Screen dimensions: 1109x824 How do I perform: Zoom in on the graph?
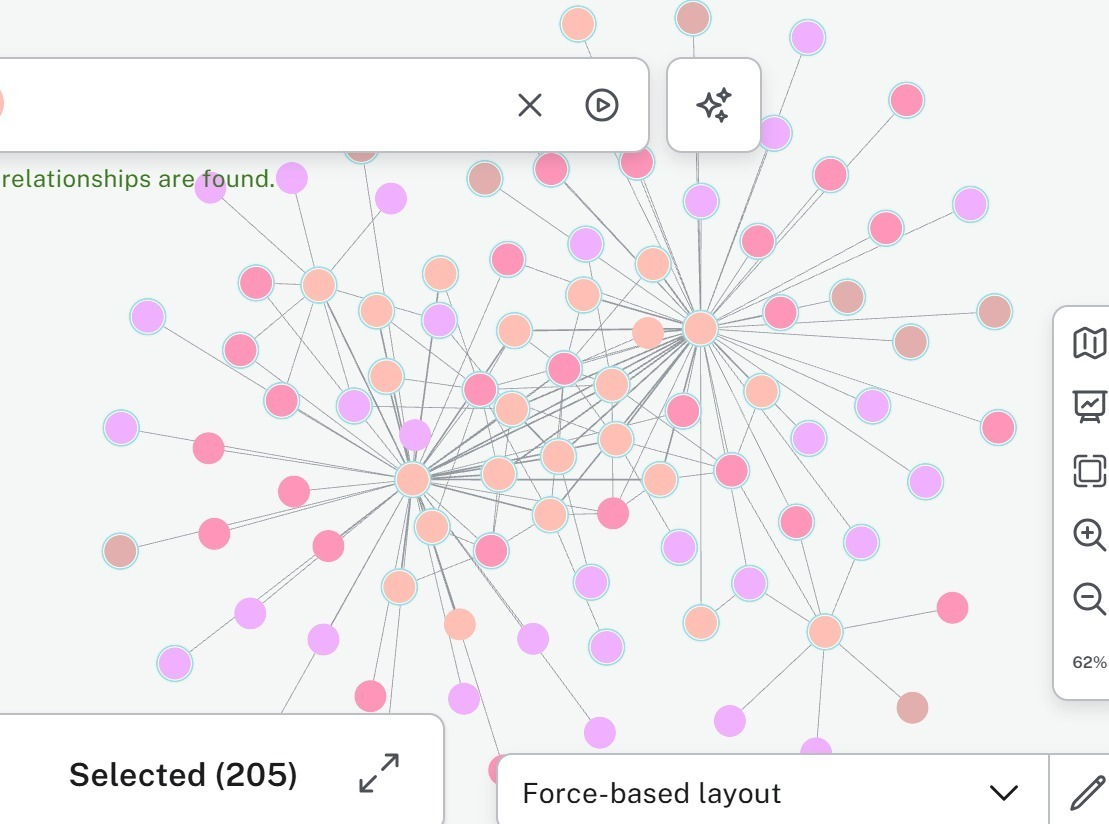click(1089, 533)
